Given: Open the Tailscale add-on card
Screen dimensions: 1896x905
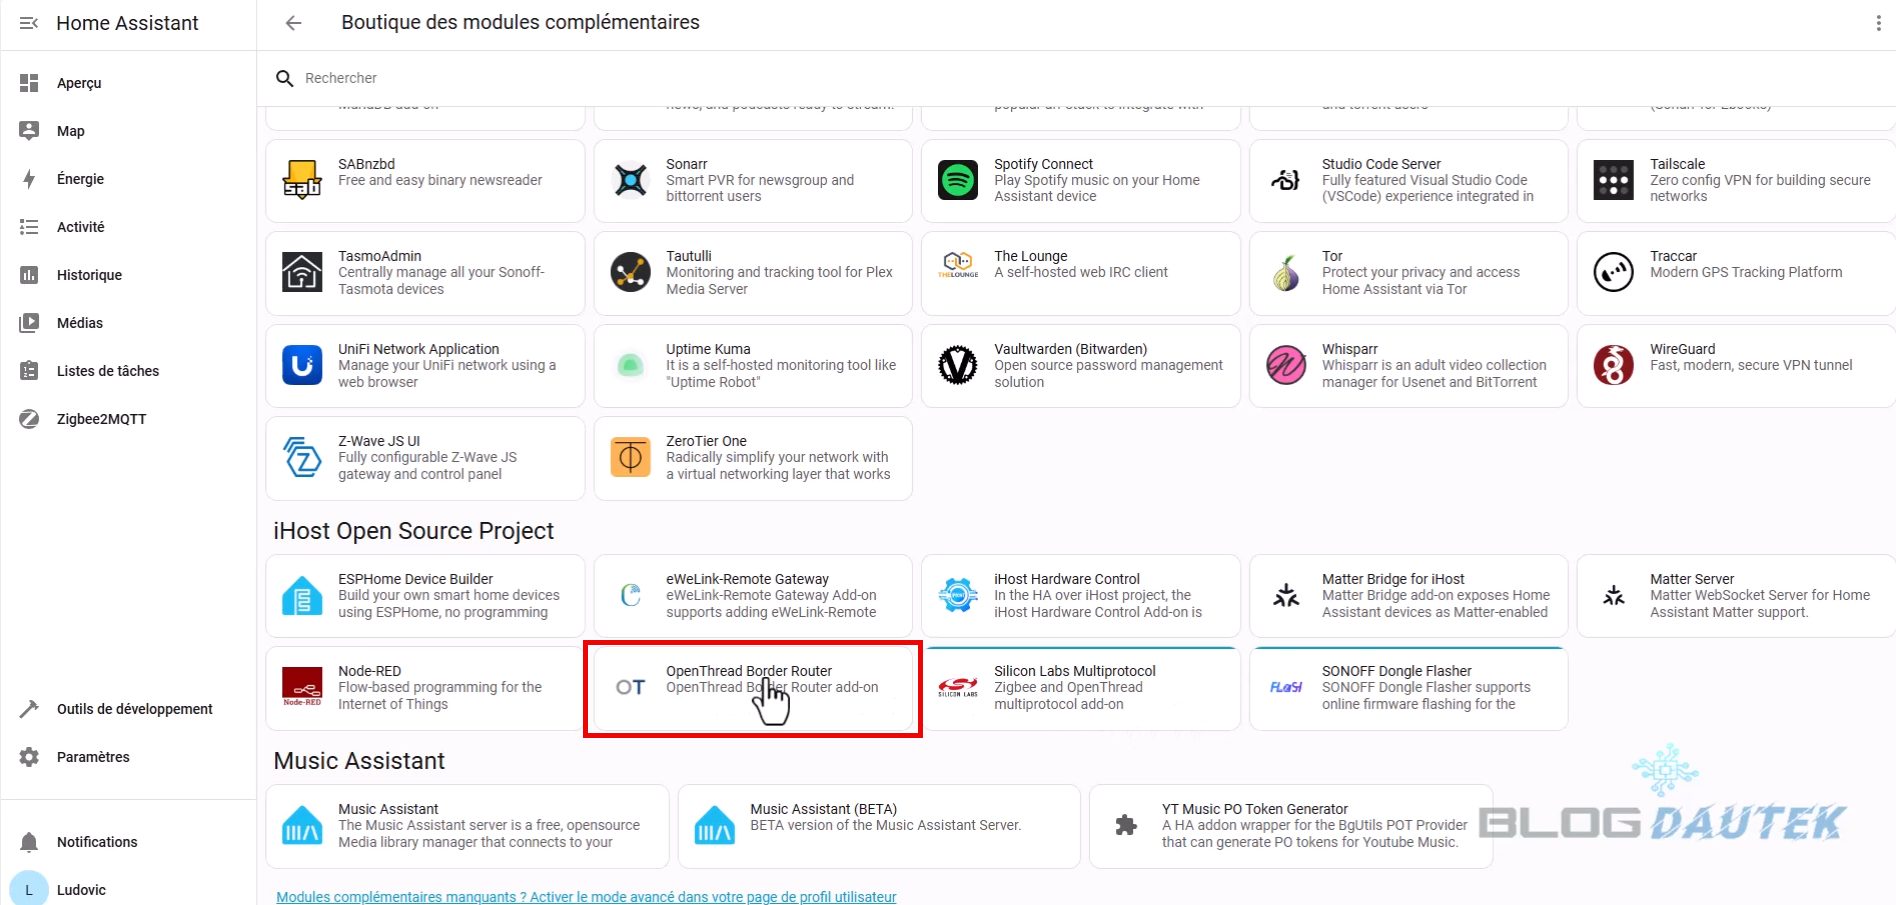Looking at the screenshot, I should coord(1735,181).
